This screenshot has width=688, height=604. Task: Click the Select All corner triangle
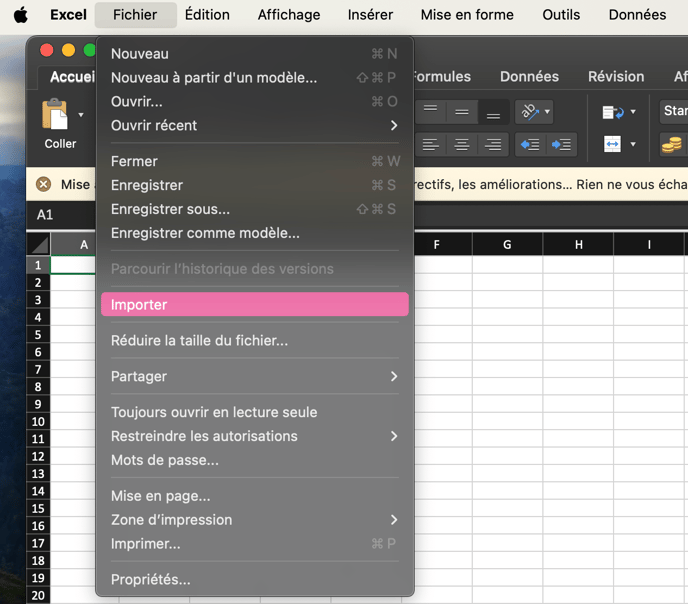pyautogui.click(x=38, y=244)
